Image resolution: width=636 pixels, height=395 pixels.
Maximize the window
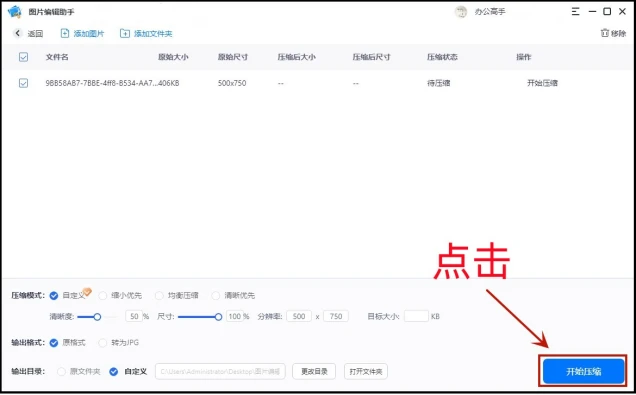pos(607,11)
